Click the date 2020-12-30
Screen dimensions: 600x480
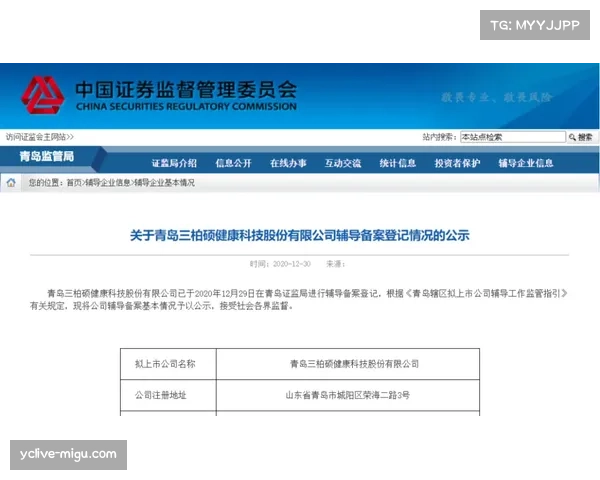coord(292,264)
